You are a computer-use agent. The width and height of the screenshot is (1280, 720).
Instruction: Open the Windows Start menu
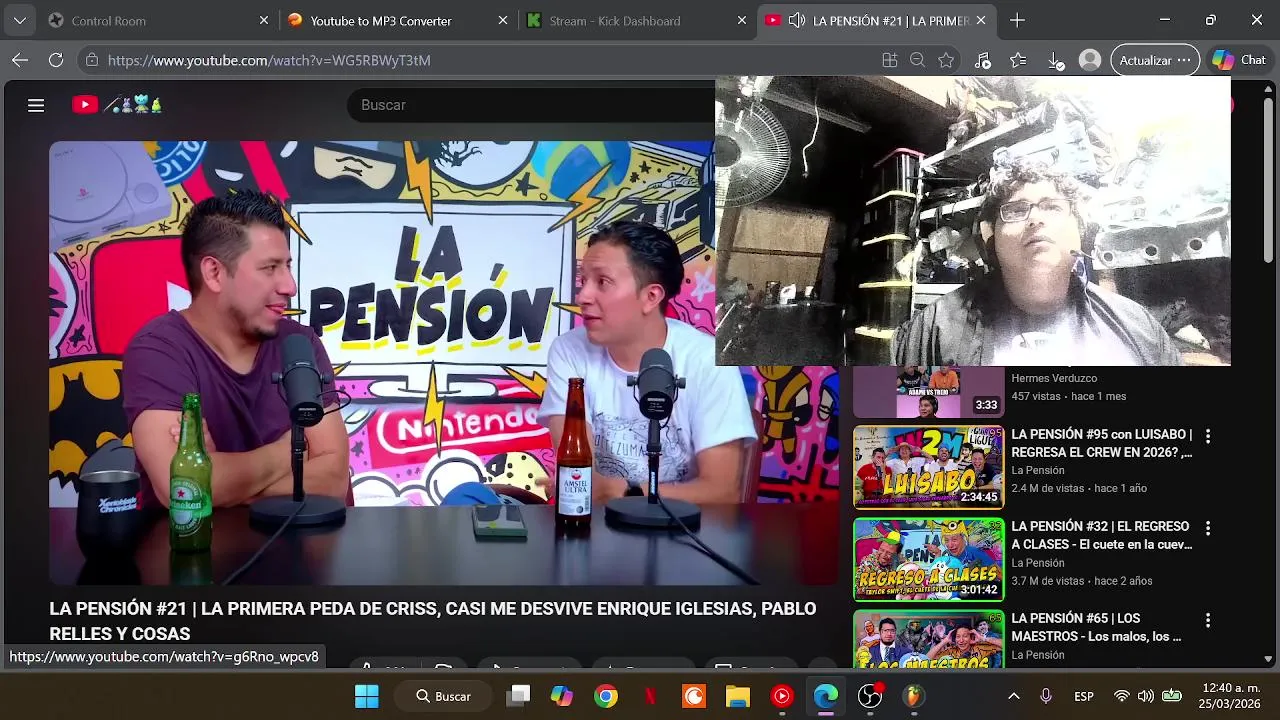tap(367, 696)
